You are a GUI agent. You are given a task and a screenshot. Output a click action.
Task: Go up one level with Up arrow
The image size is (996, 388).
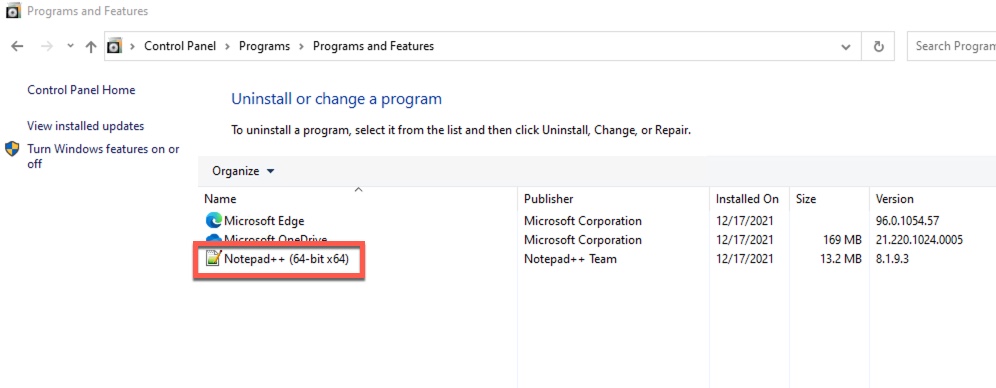[x=91, y=46]
